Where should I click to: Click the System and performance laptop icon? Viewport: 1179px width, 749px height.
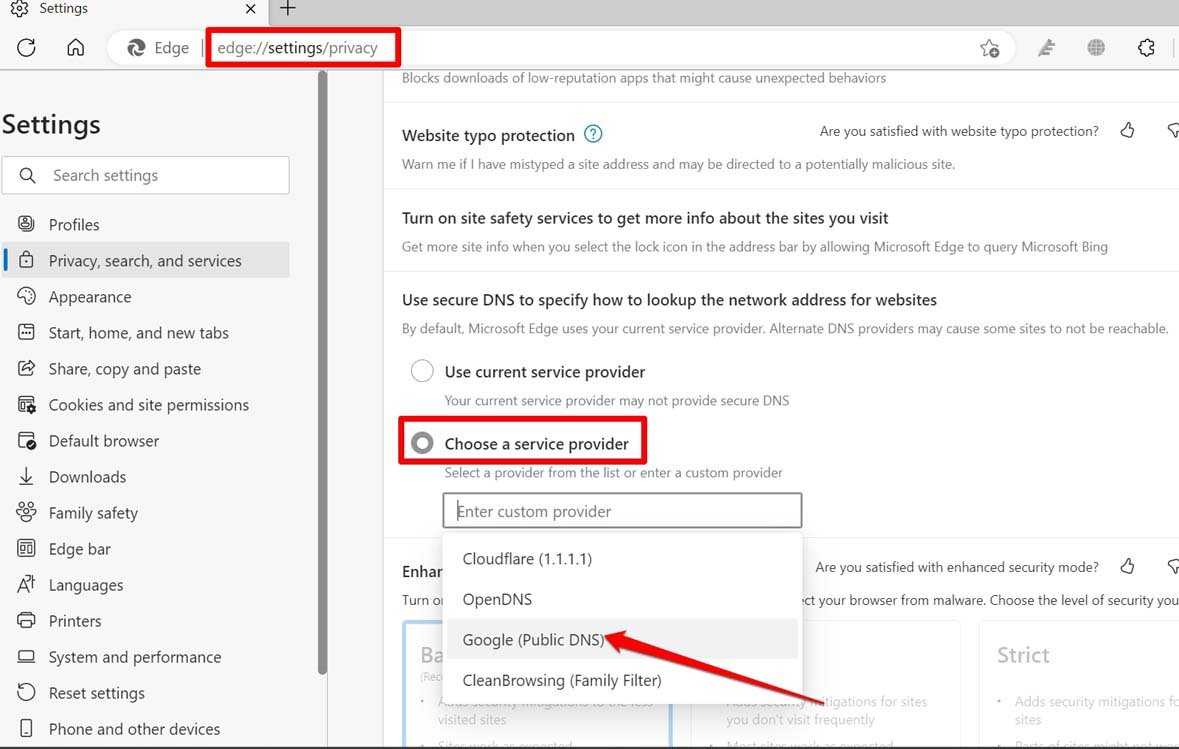point(26,657)
